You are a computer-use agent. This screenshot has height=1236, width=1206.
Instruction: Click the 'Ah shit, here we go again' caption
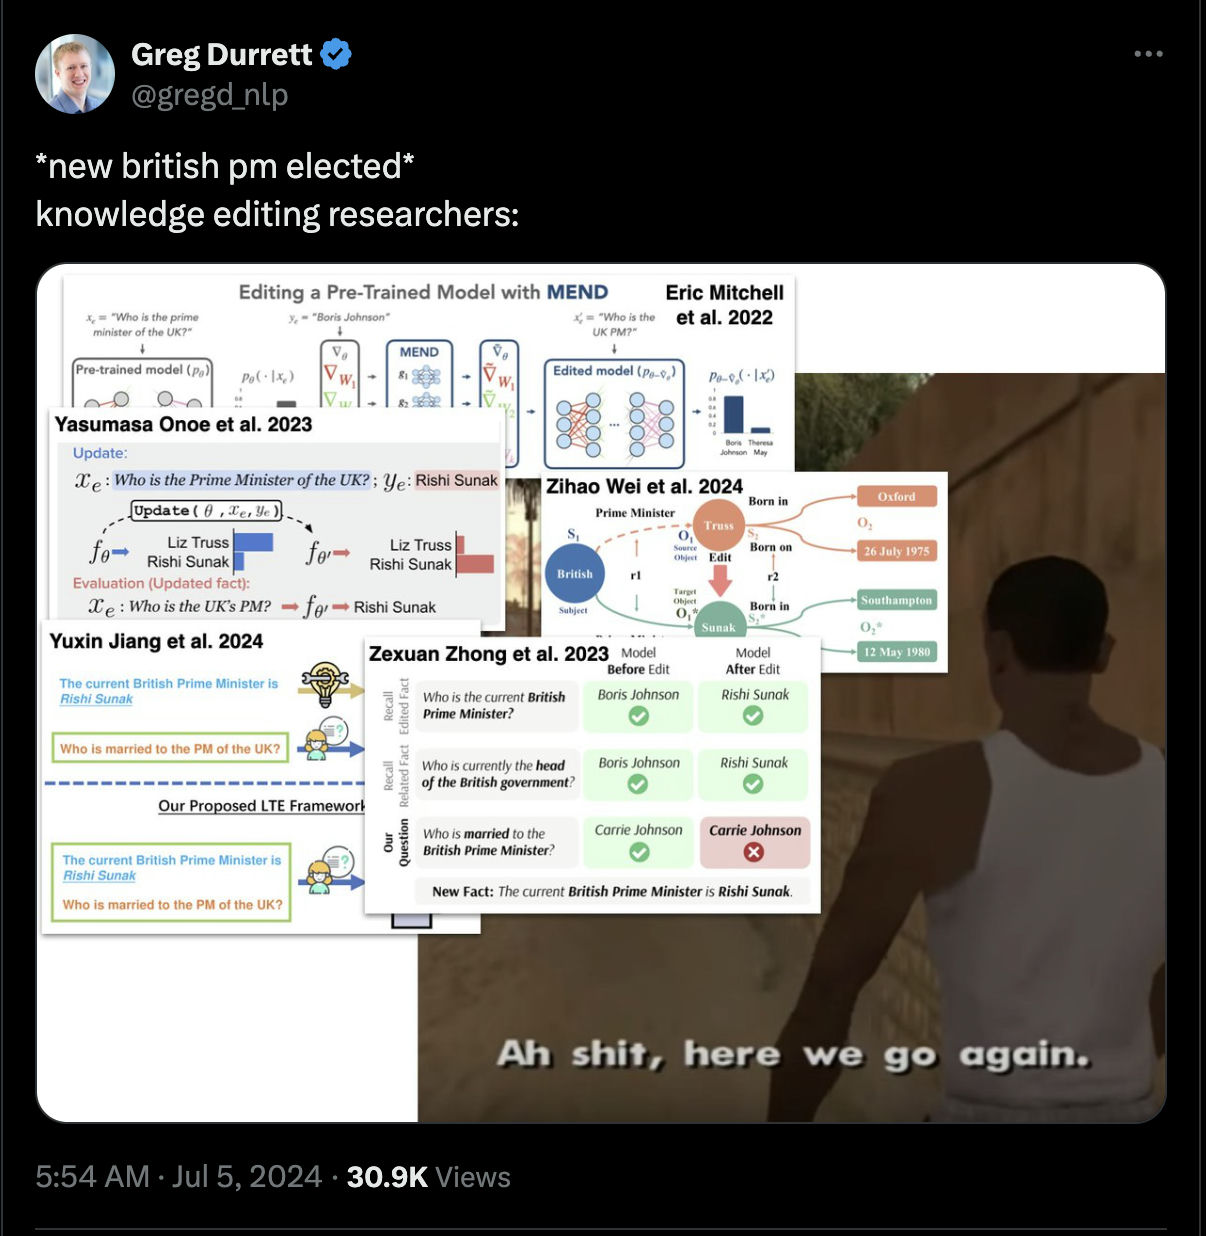[793, 1055]
